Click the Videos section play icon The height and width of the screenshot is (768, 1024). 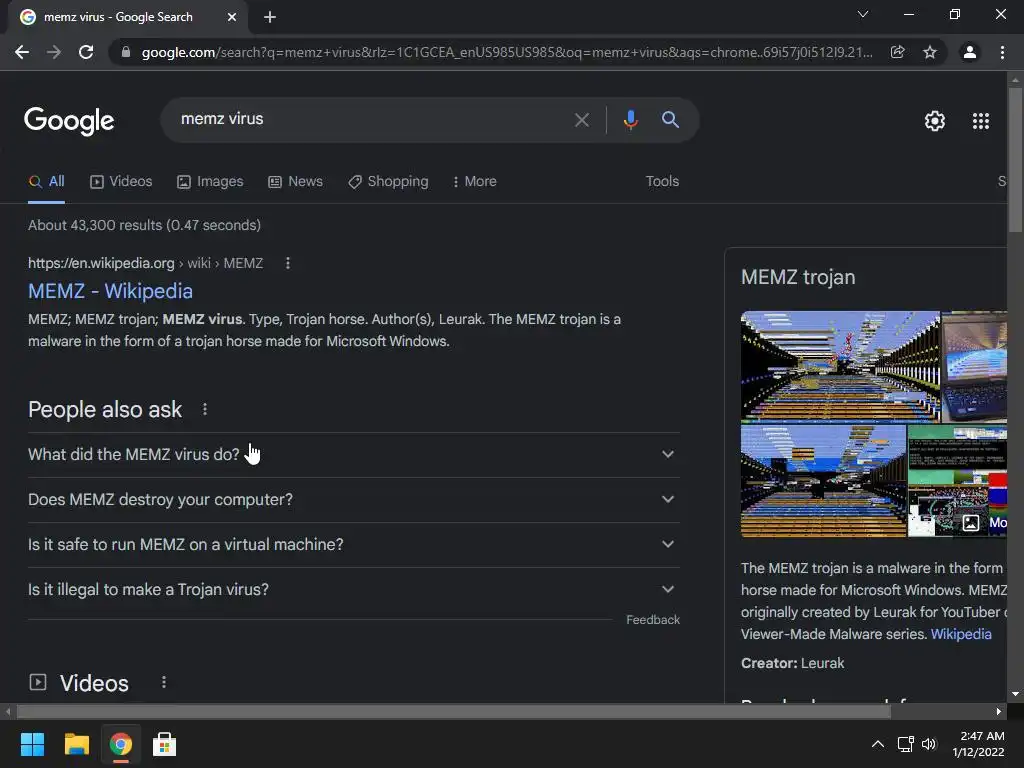[38, 682]
